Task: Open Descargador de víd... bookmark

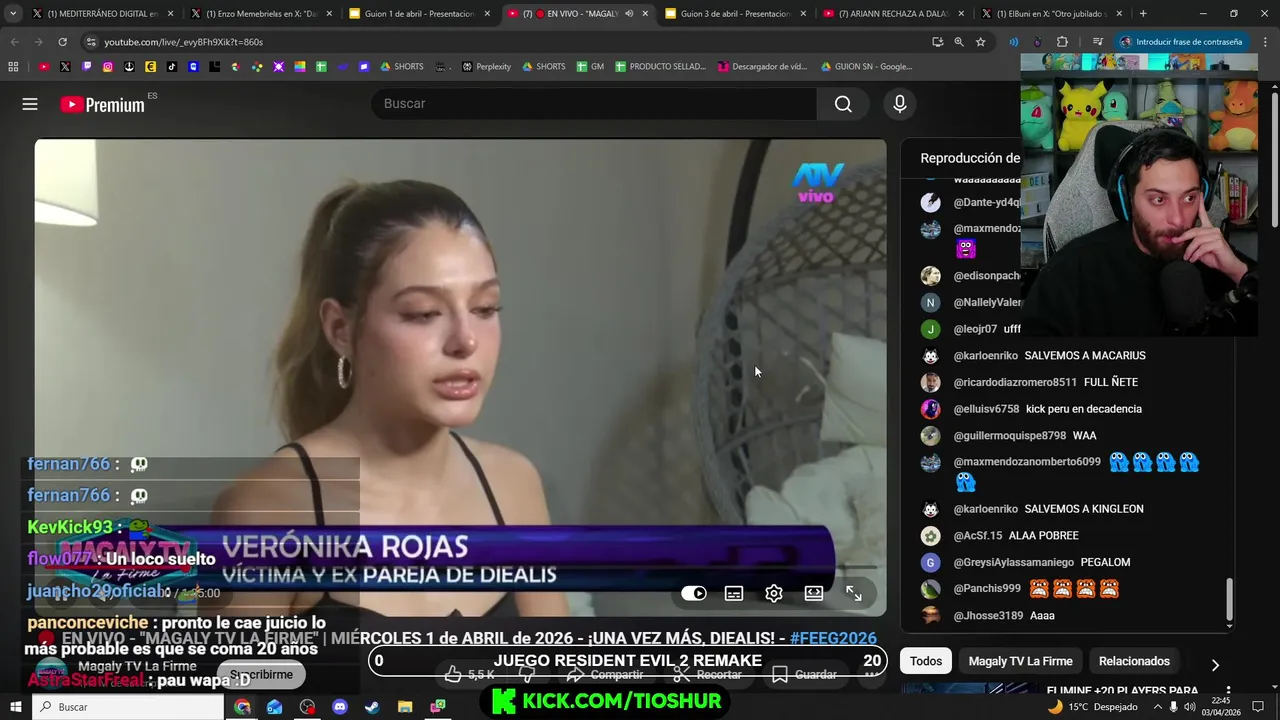Action: point(761,67)
